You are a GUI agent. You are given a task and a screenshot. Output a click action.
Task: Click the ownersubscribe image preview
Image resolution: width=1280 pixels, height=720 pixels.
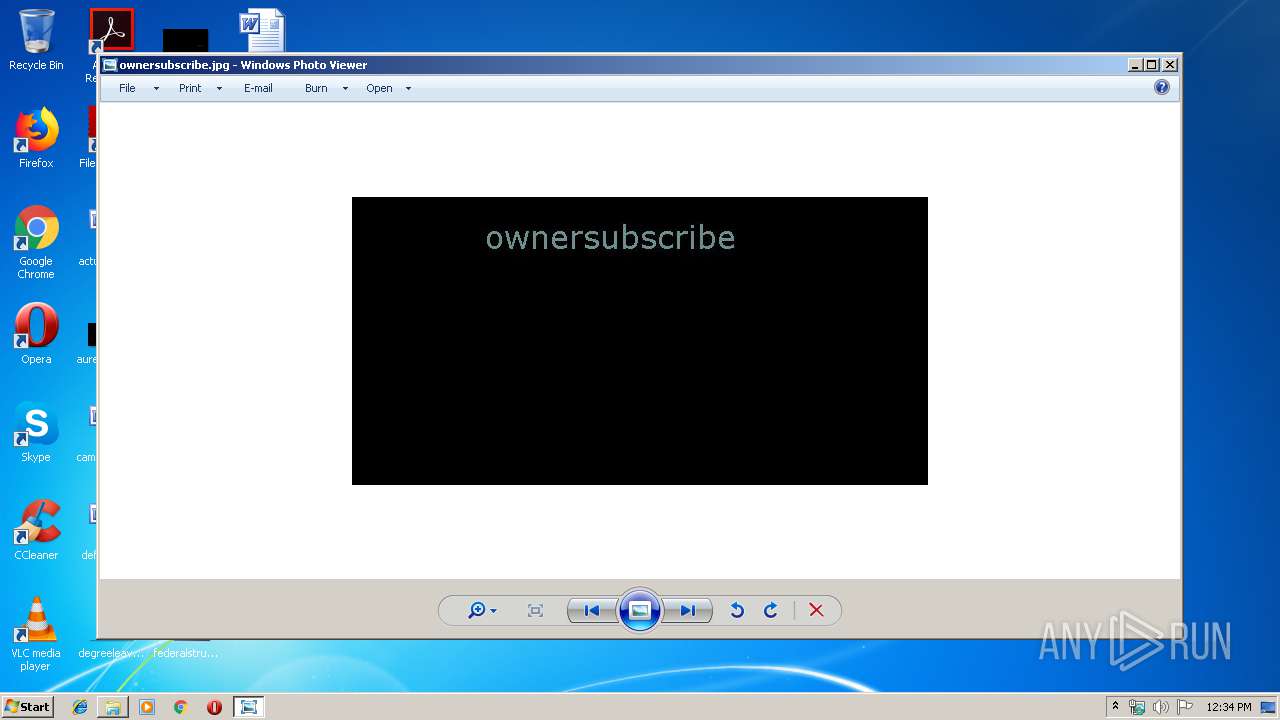tap(640, 341)
